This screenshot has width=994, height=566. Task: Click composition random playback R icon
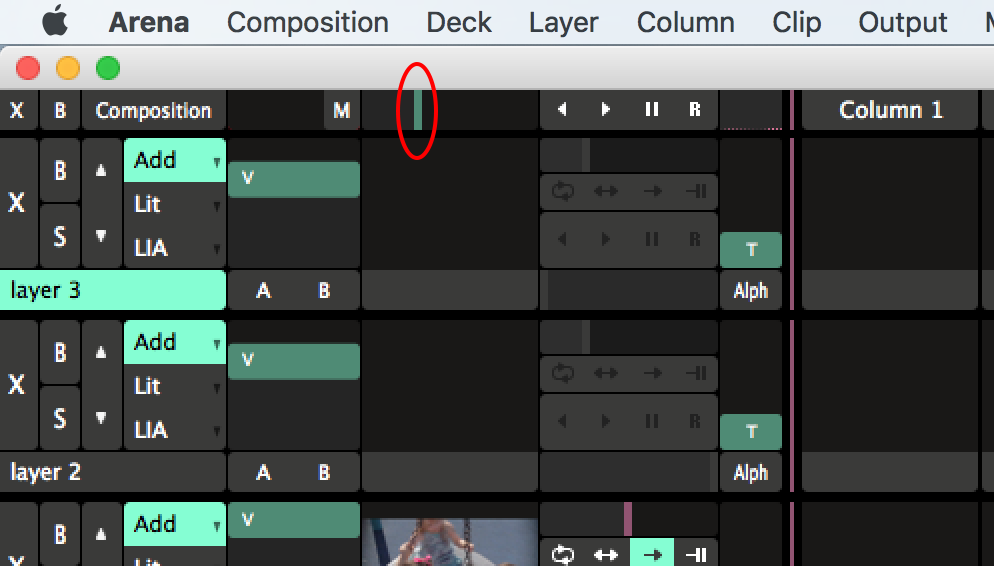click(695, 110)
